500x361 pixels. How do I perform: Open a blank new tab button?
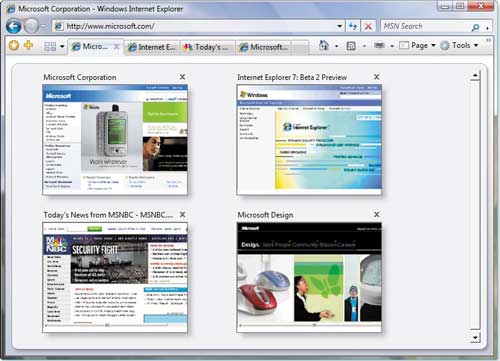(x=300, y=47)
